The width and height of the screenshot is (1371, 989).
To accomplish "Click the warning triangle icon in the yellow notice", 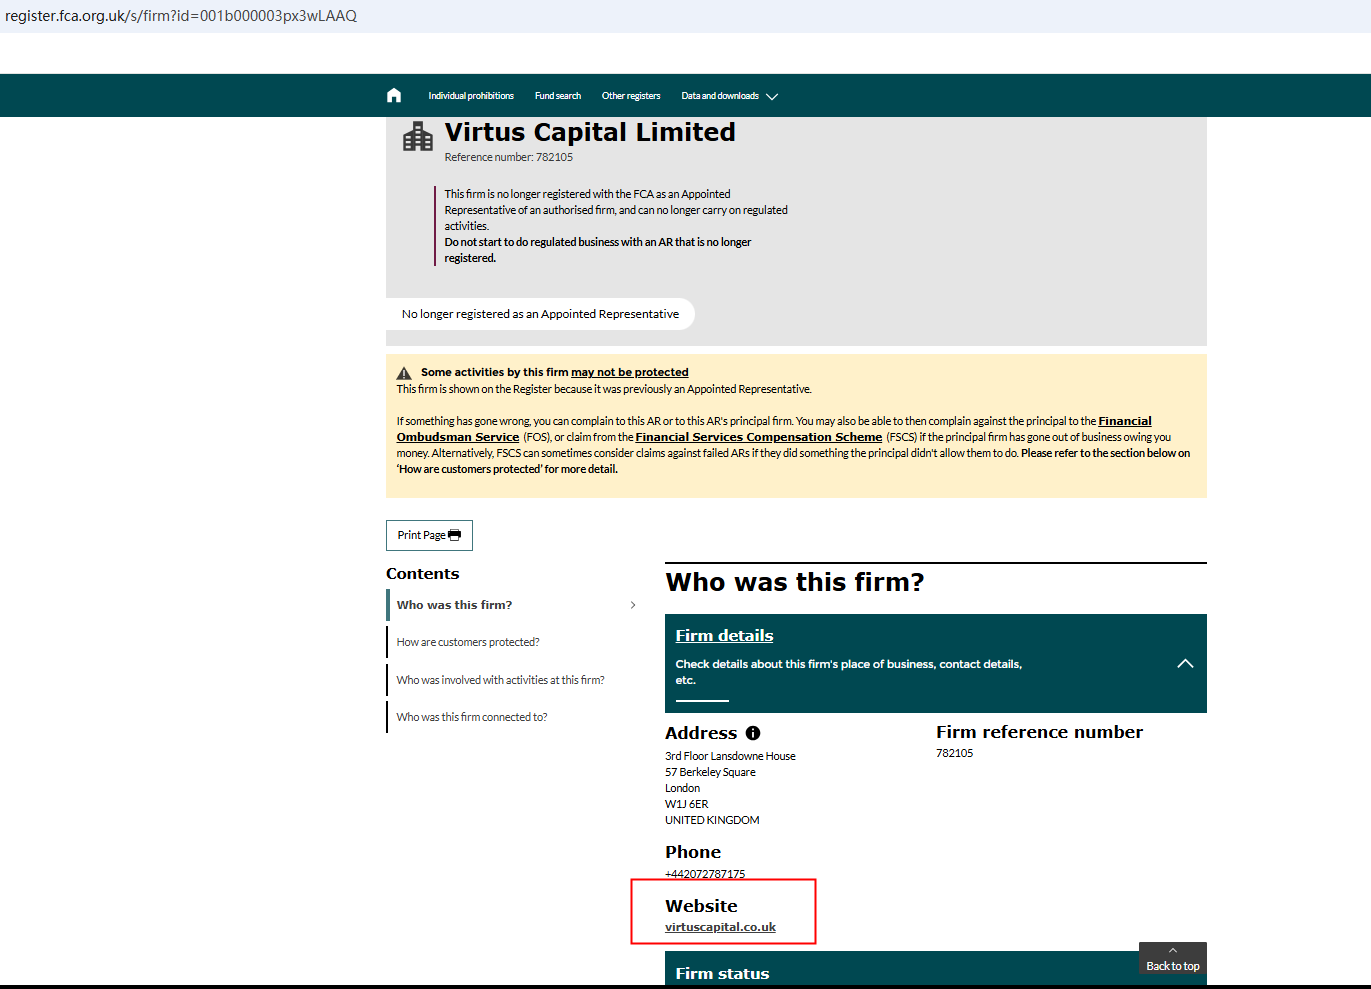I will (404, 373).
